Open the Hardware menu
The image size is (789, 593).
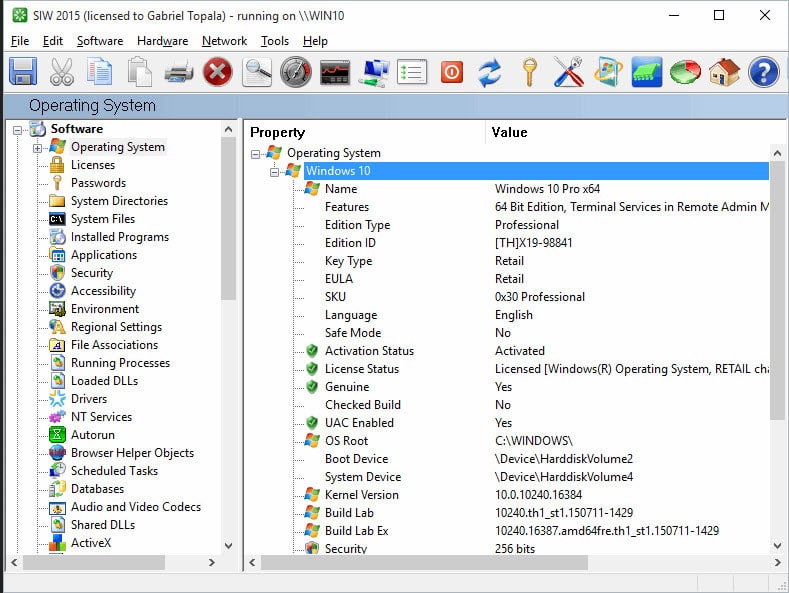click(x=163, y=41)
